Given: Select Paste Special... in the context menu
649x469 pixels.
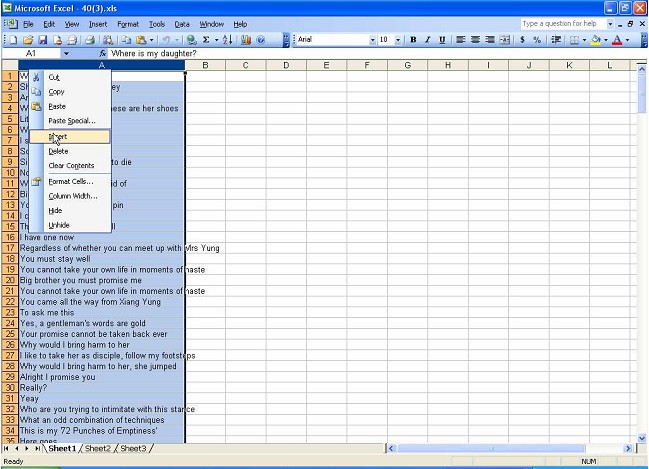Looking at the screenshot, I should coord(70,121).
